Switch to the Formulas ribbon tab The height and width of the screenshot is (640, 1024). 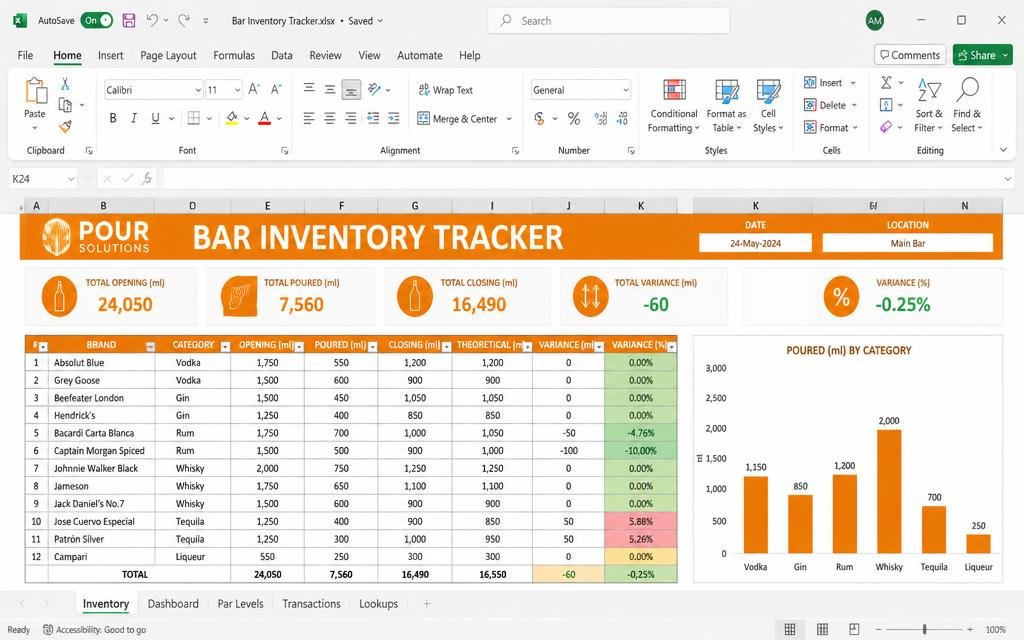point(234,56)
